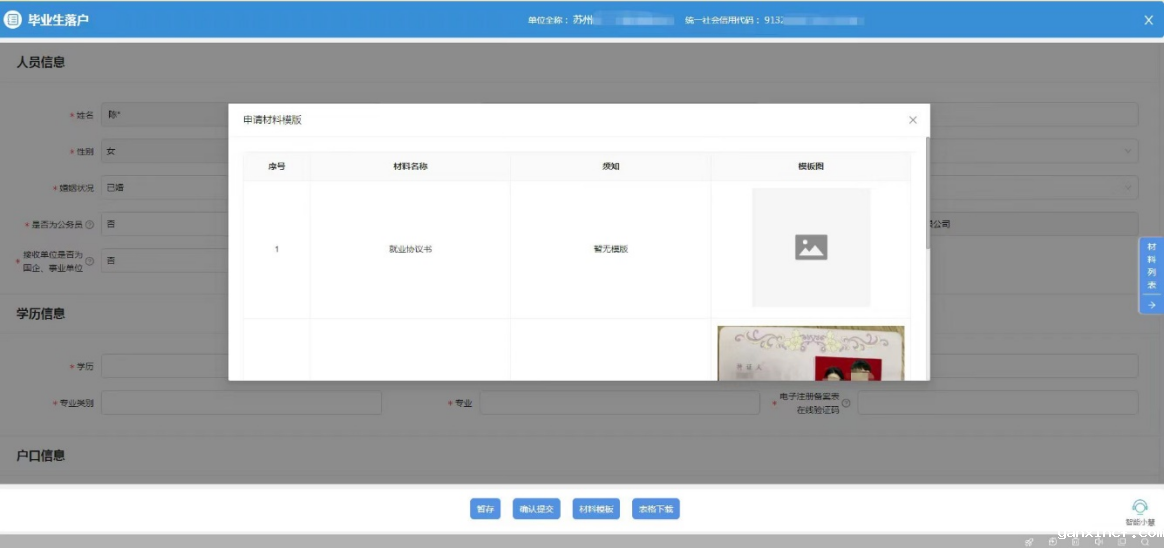Click the 专业类别 input field
Viewport: 1164px width, 549px height.
click(x=241, y=403)
